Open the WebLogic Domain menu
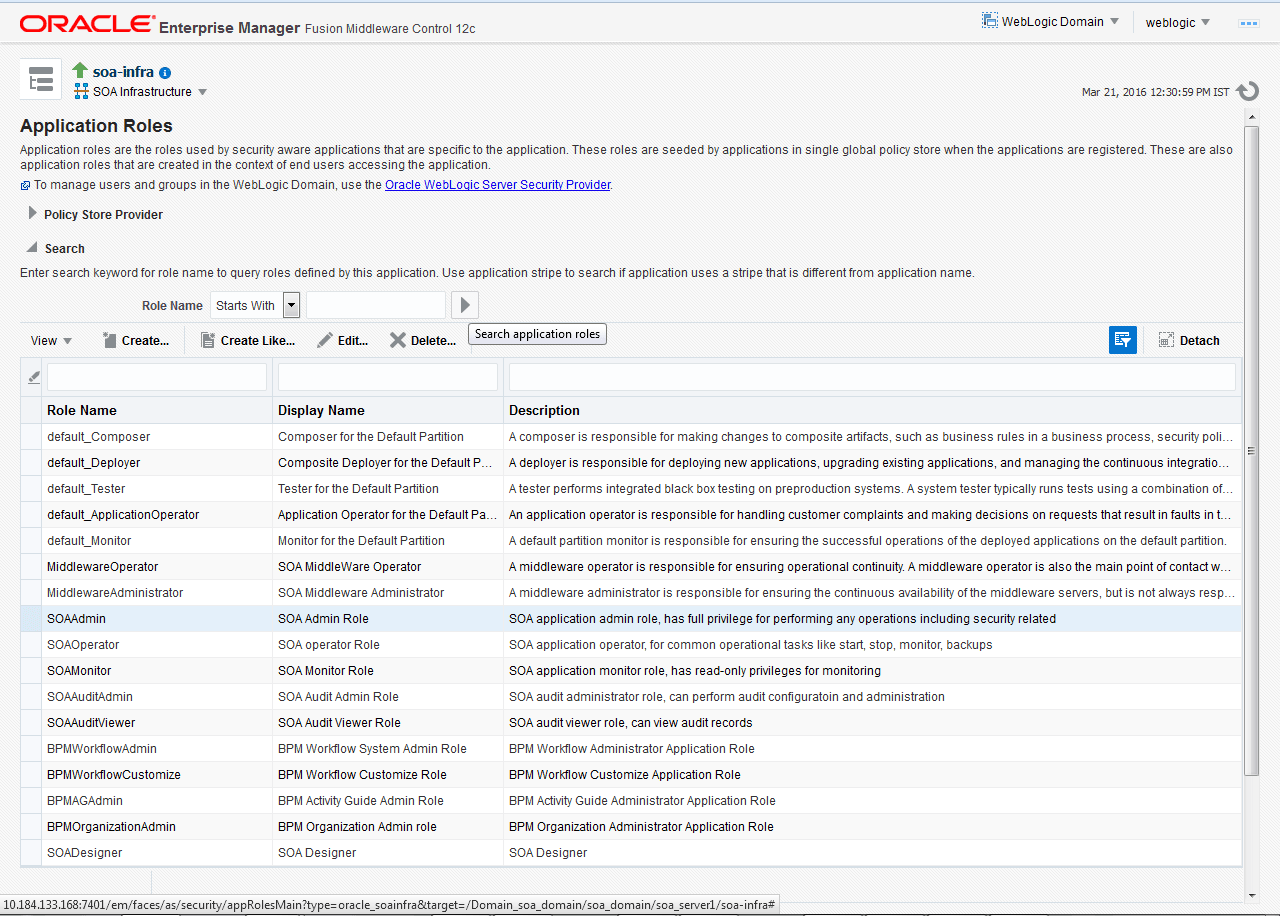Screen dimensions: 1280x916 click(1051, 22)
